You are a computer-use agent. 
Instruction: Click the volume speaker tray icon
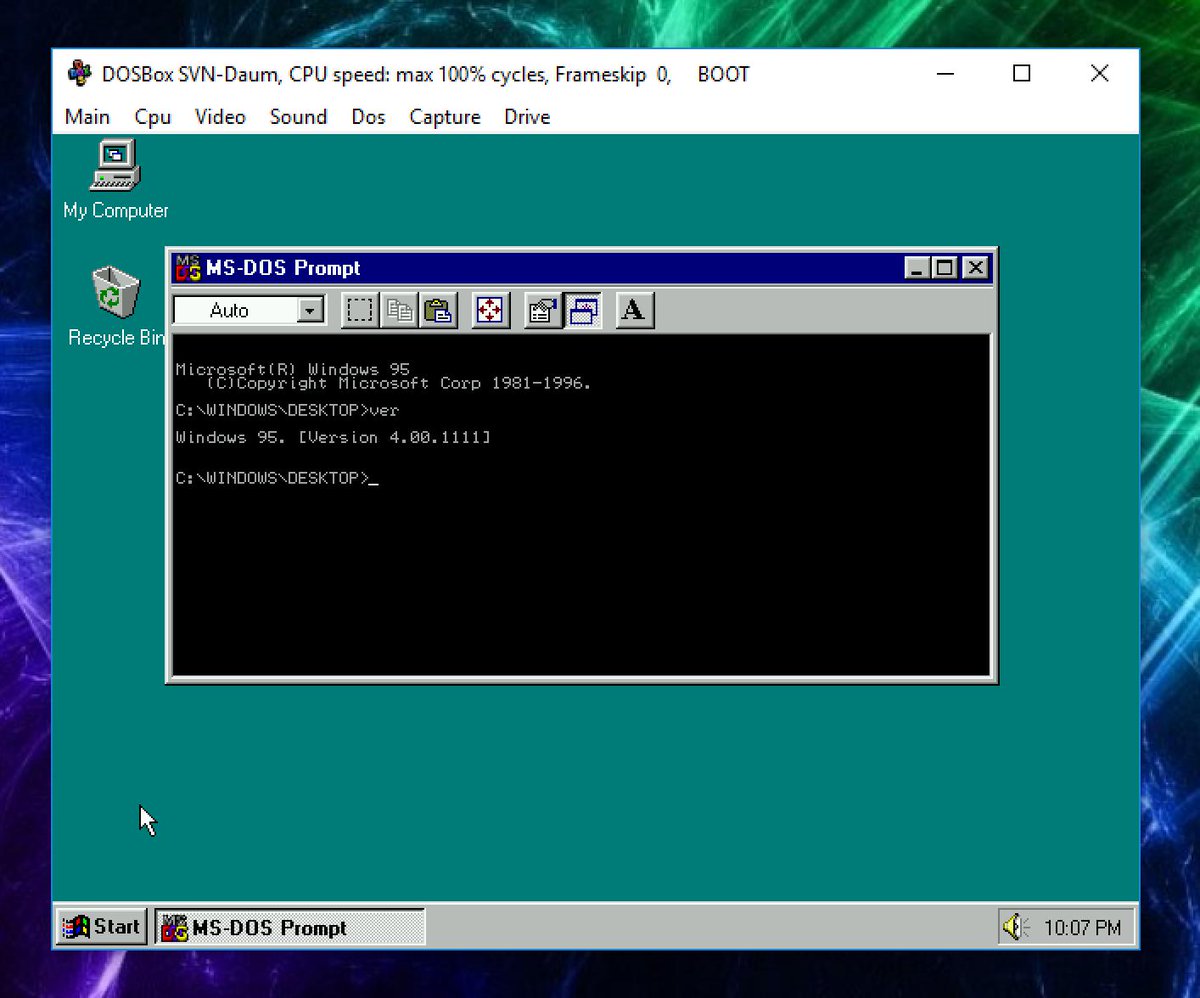(1015, 927)
